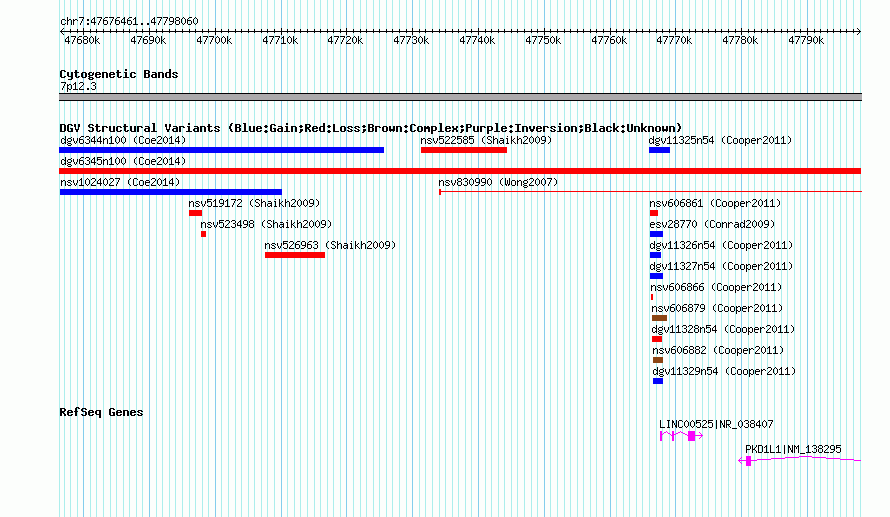
Task: Select the magenta PKD1L1 exon block
Action: [x=749, y=461]
